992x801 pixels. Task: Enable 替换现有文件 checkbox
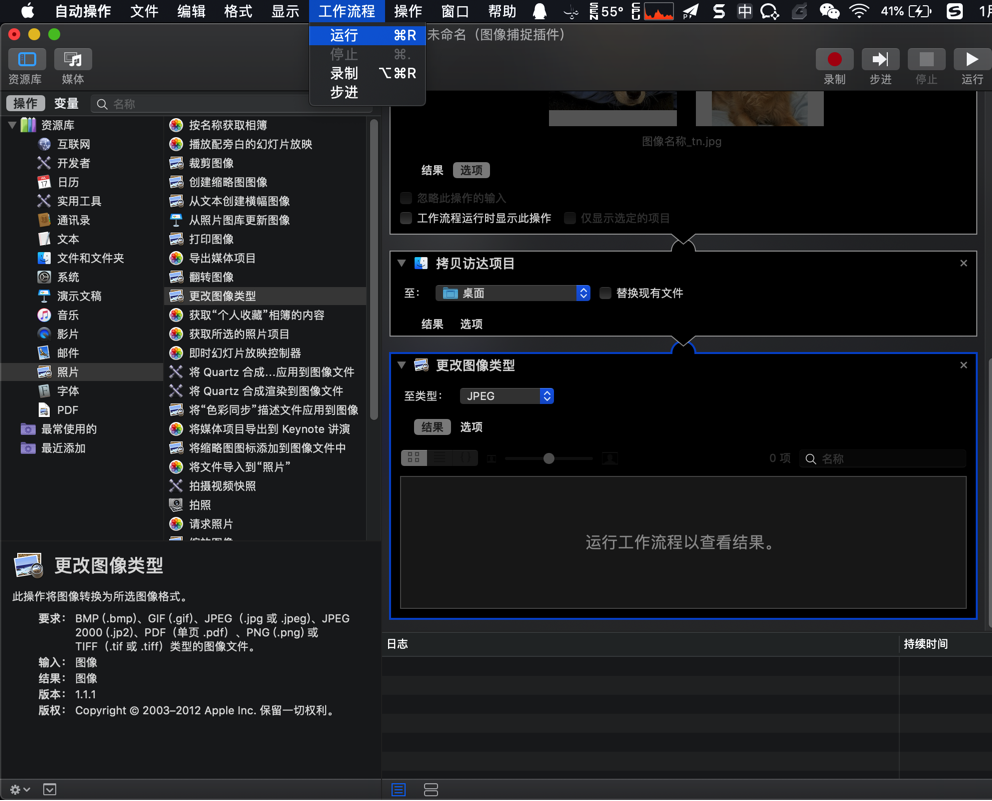coord(605,293)
